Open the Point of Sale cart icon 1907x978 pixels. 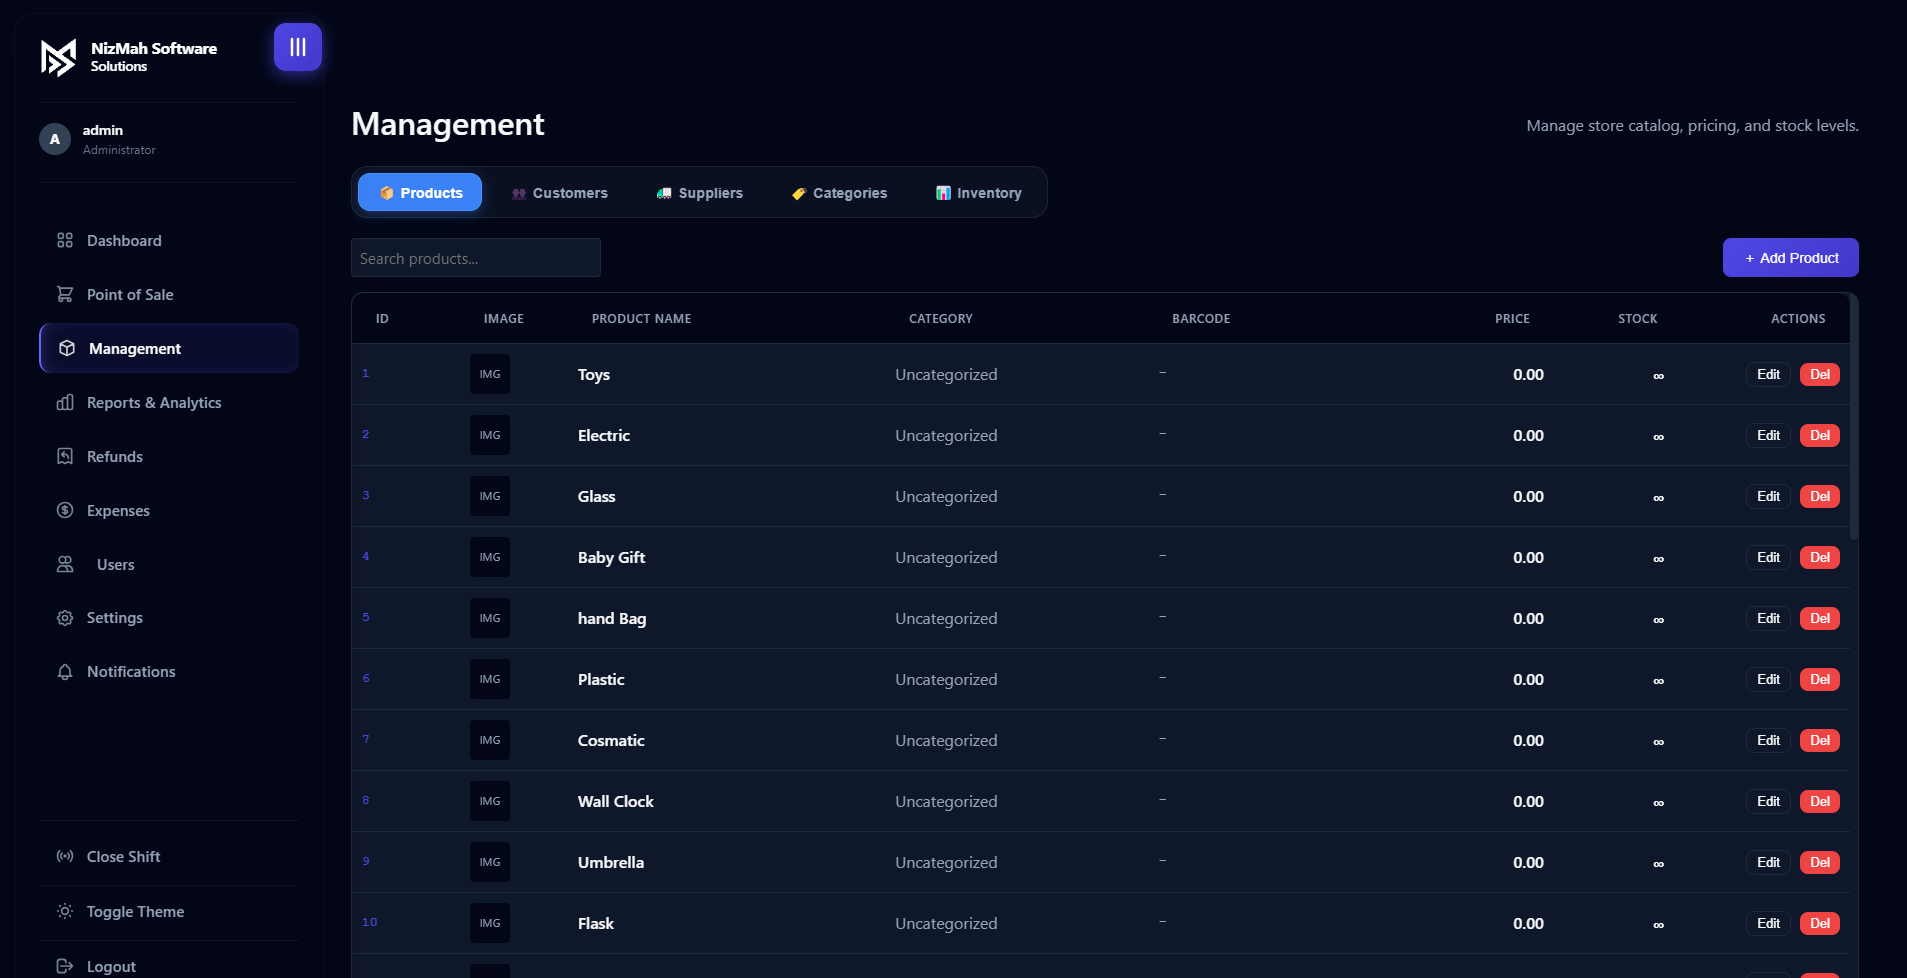coord(65,294)
